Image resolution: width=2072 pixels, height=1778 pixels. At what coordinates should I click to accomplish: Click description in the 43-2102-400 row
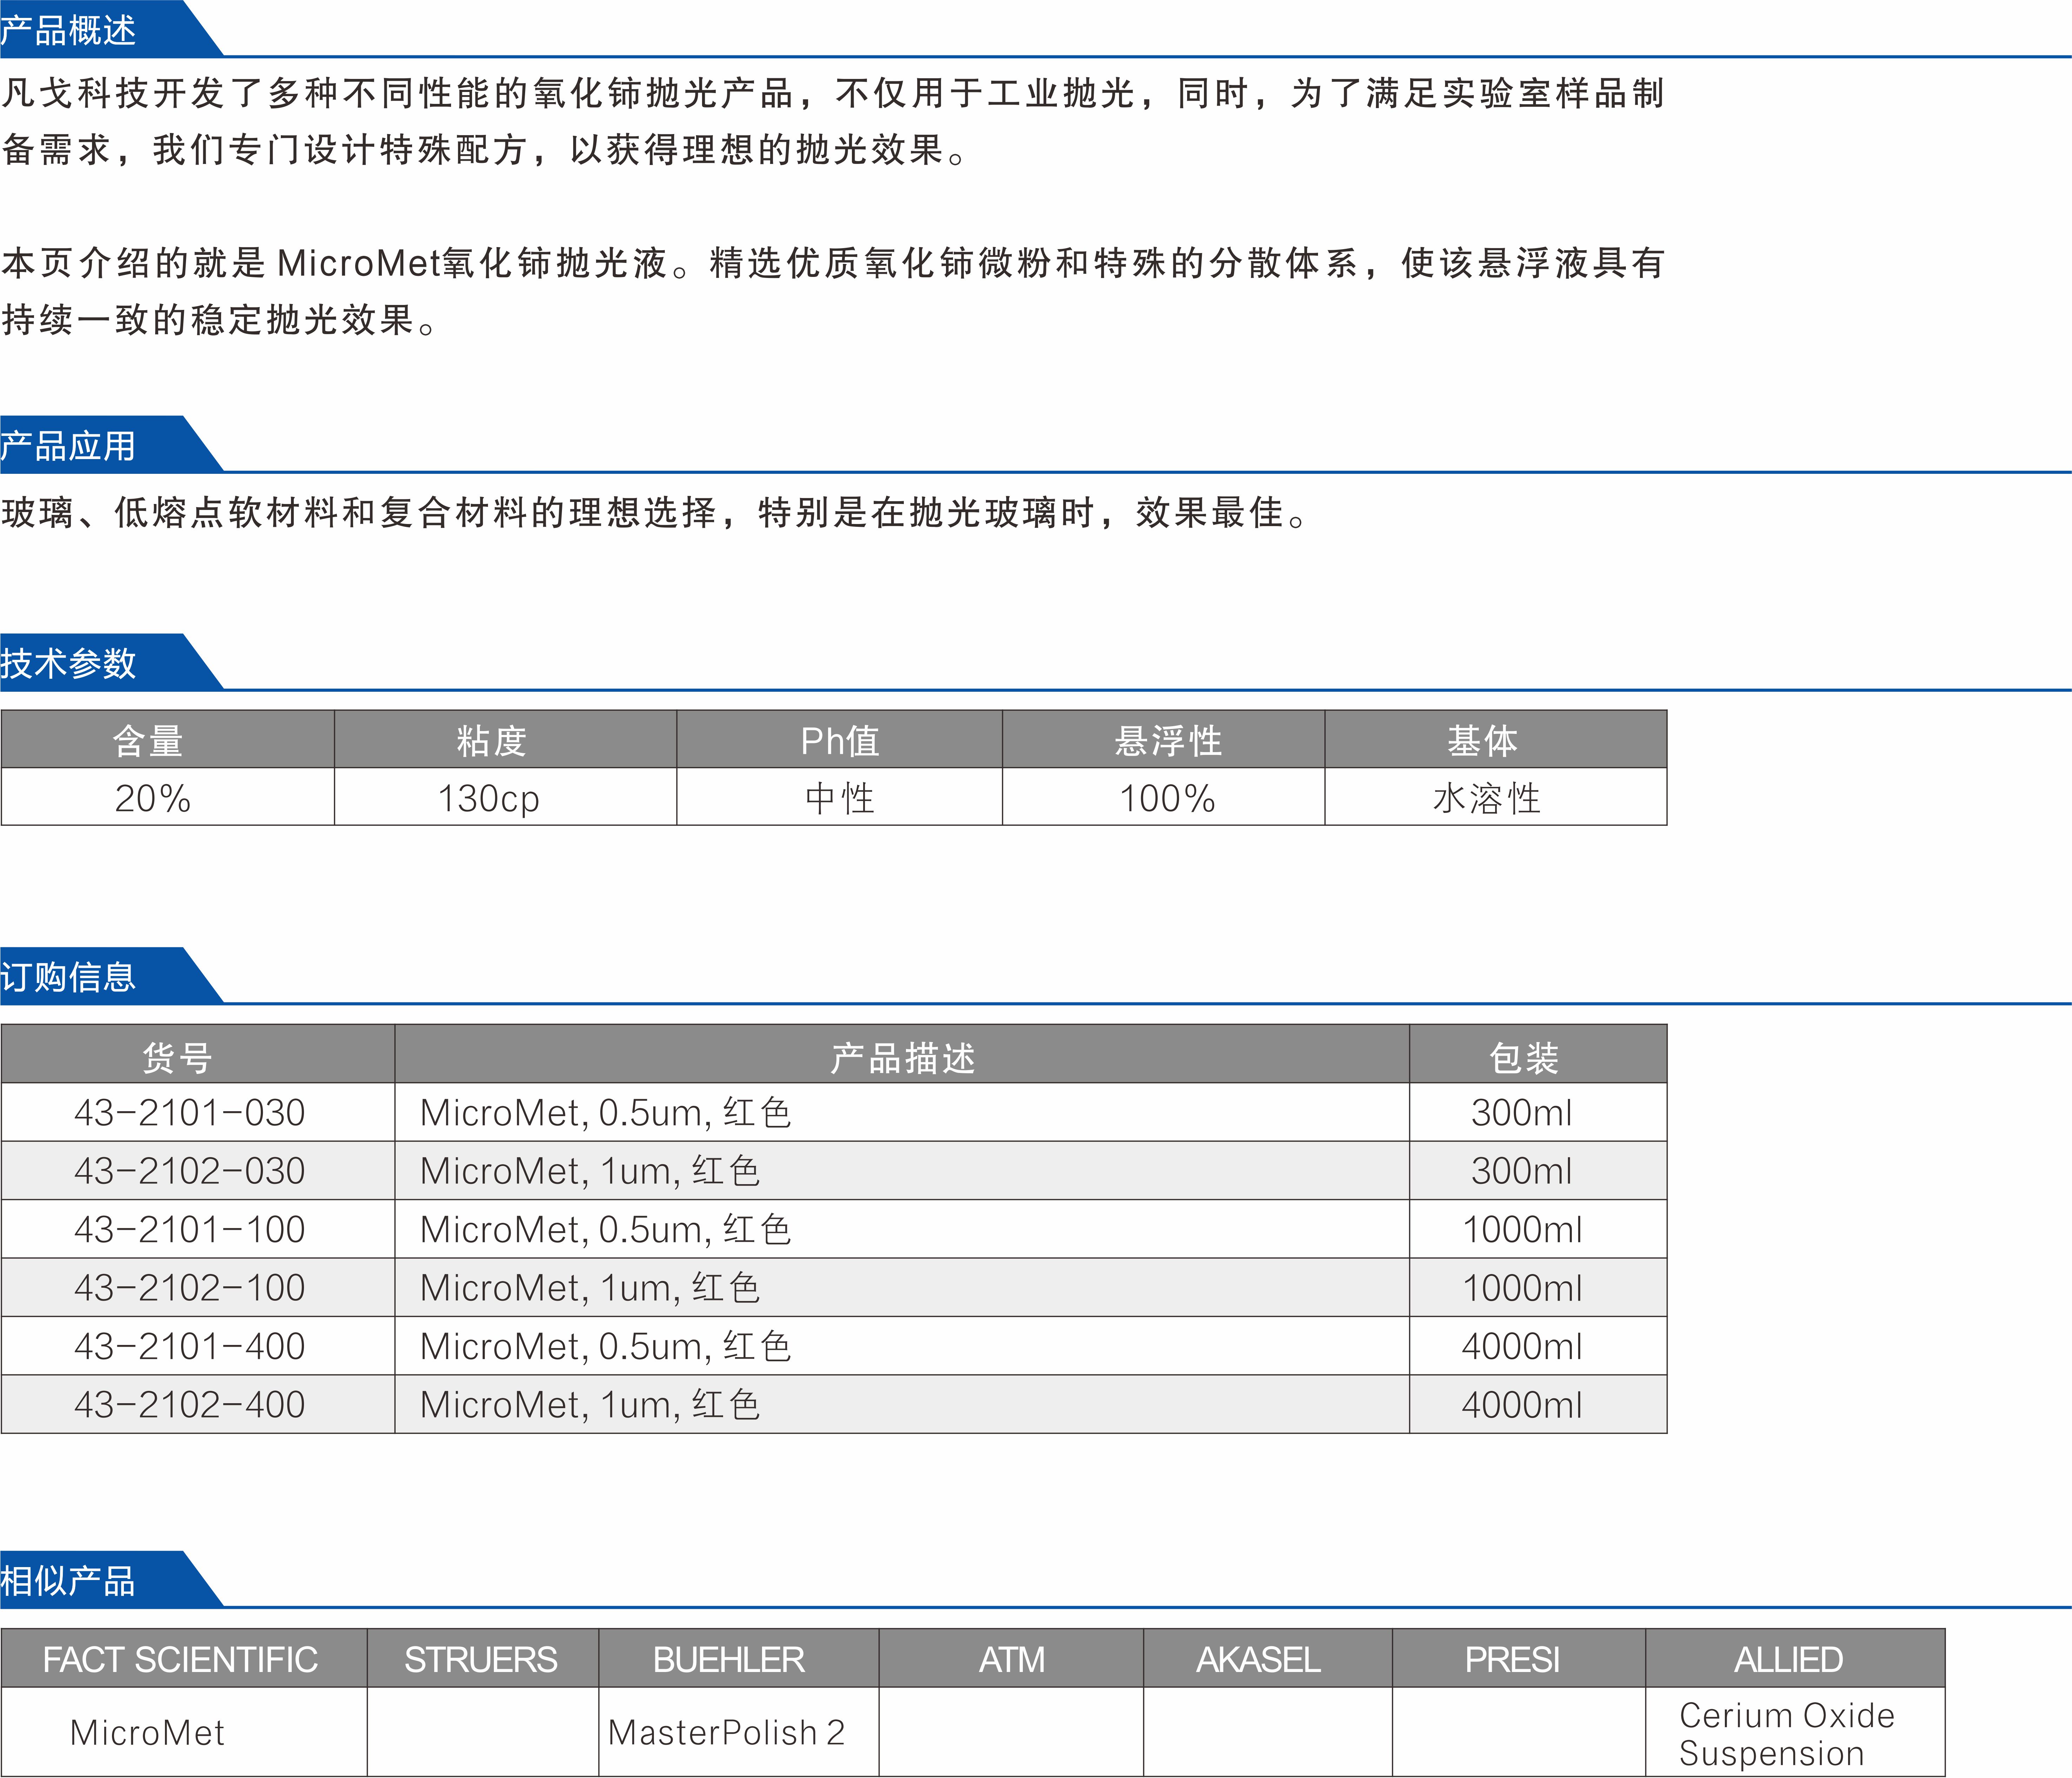tap(590, 1405)
